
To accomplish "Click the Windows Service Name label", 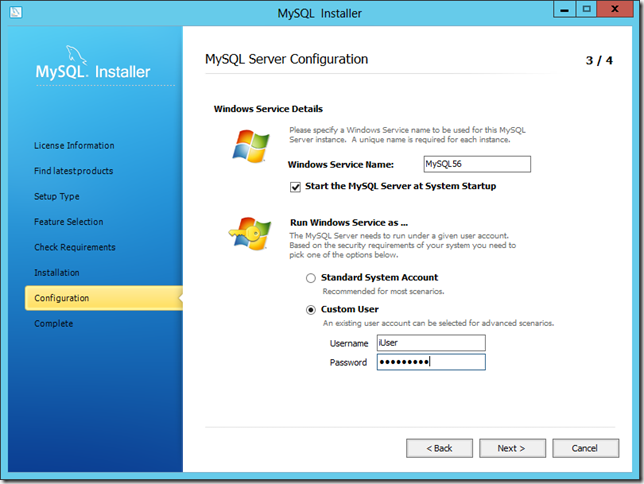I will 340,165.
